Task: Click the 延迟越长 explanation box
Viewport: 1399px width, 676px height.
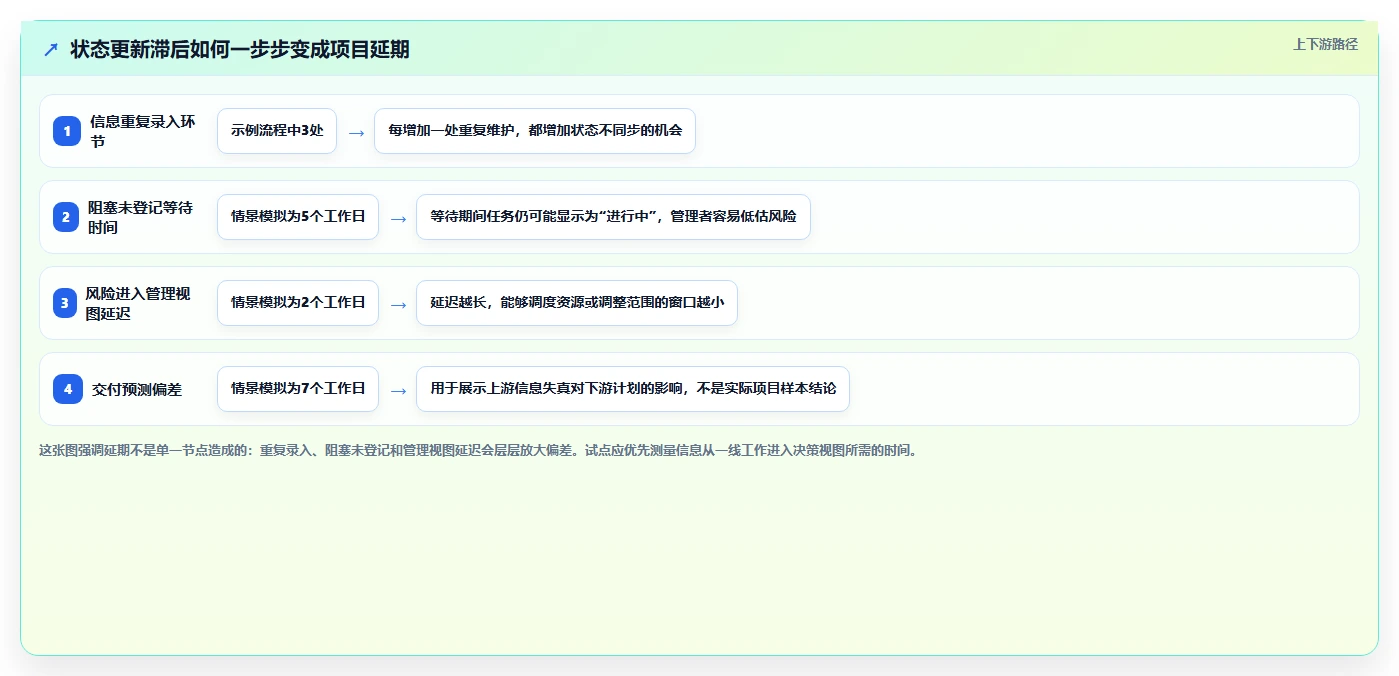Action: coord(577,303)
